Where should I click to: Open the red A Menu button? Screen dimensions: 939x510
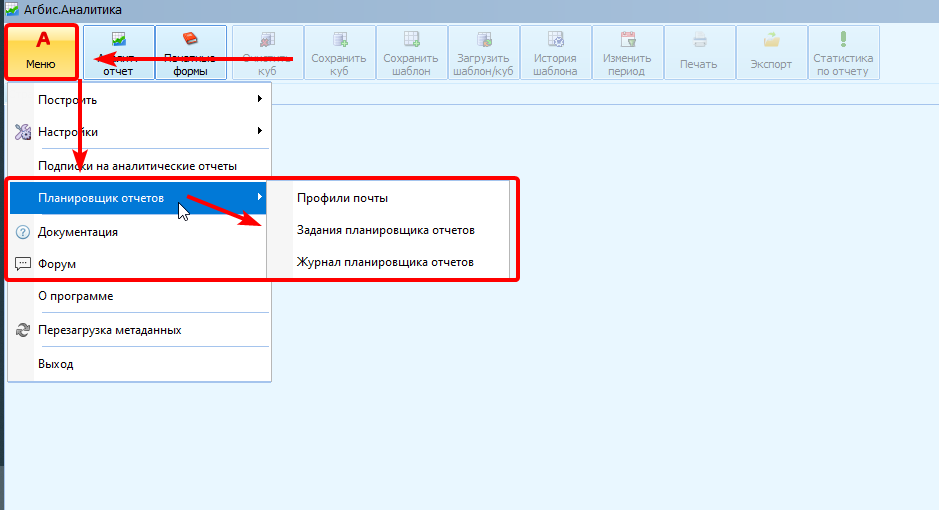(41, 52)
